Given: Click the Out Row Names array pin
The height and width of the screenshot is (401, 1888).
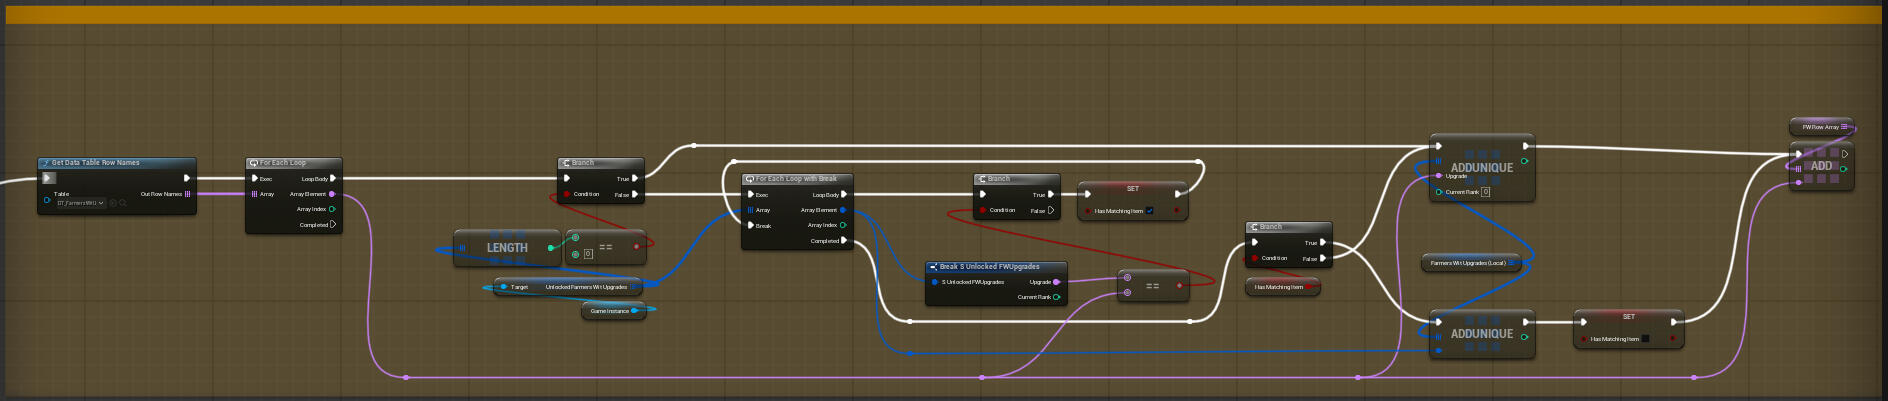Looking at the screenshot, I should [187, 194].
